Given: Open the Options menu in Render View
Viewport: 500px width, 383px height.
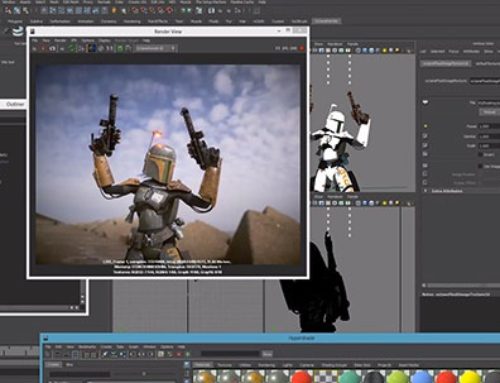Looking at the screenshot, I should pos(88,41).
